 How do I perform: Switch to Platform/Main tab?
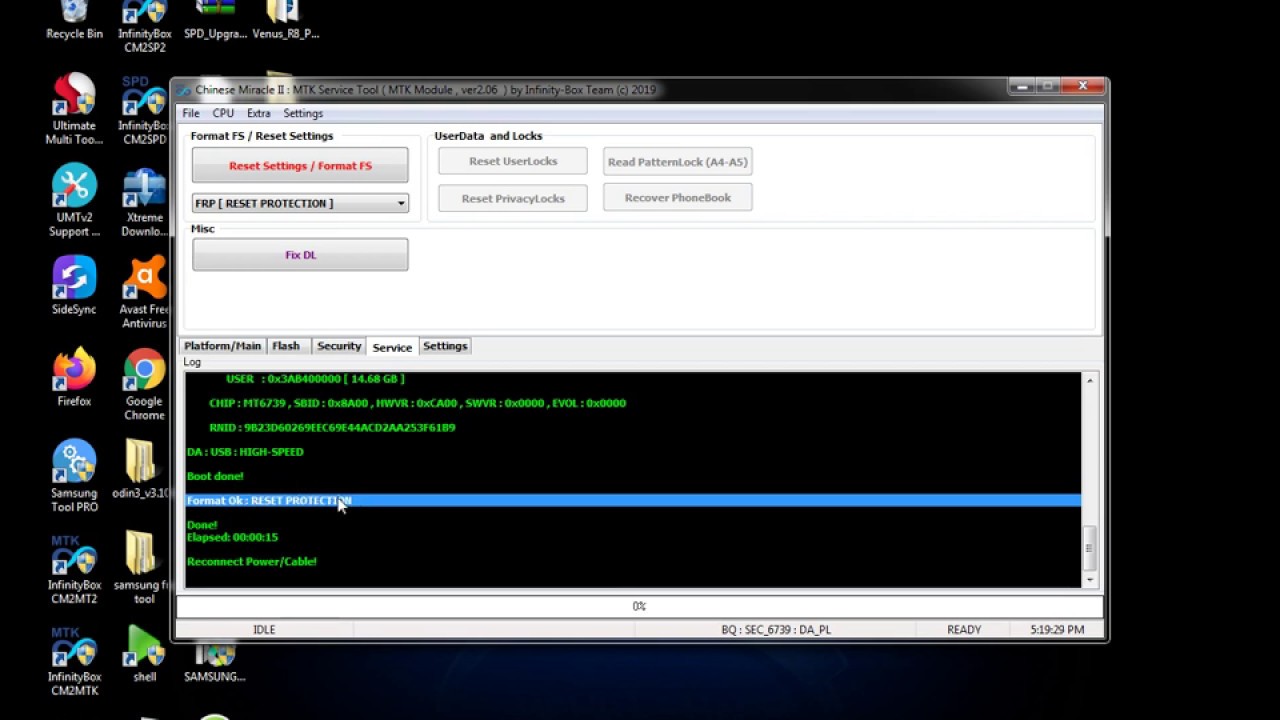click(222, 346)
